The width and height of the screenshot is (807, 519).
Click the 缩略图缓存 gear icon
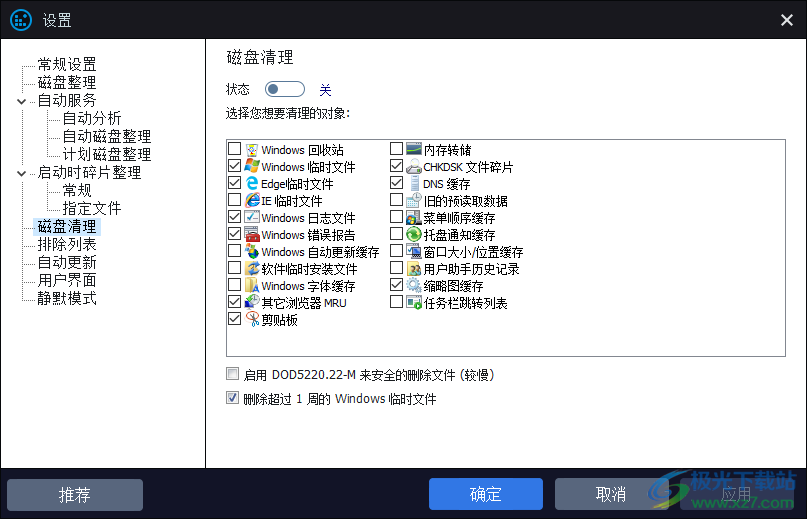pyautogui.click(x=414, y=285)
